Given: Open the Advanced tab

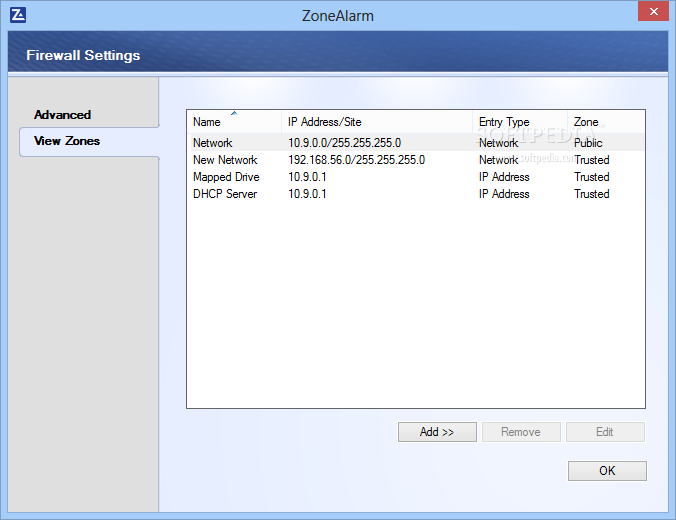Looking at the screenshot, I should tap(63, 115).
